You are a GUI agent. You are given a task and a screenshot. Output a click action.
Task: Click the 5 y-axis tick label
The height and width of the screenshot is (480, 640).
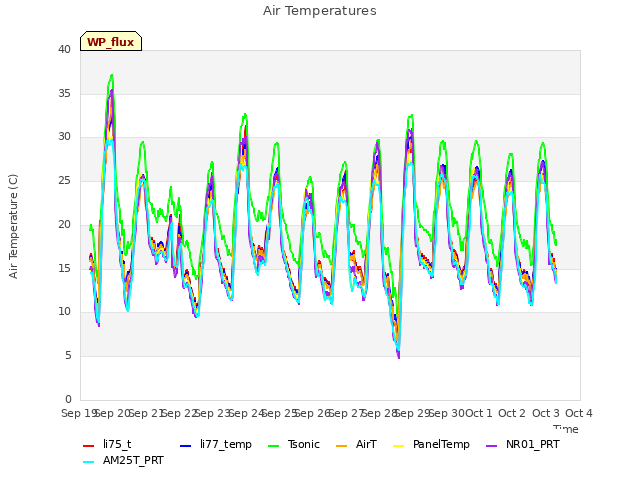[68, 356]
